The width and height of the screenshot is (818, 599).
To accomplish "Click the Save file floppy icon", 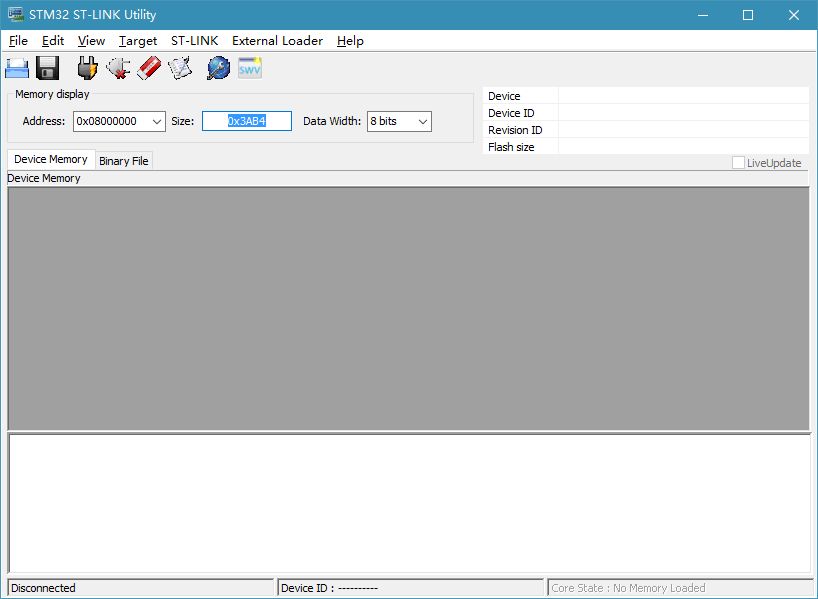I will 47,68.
